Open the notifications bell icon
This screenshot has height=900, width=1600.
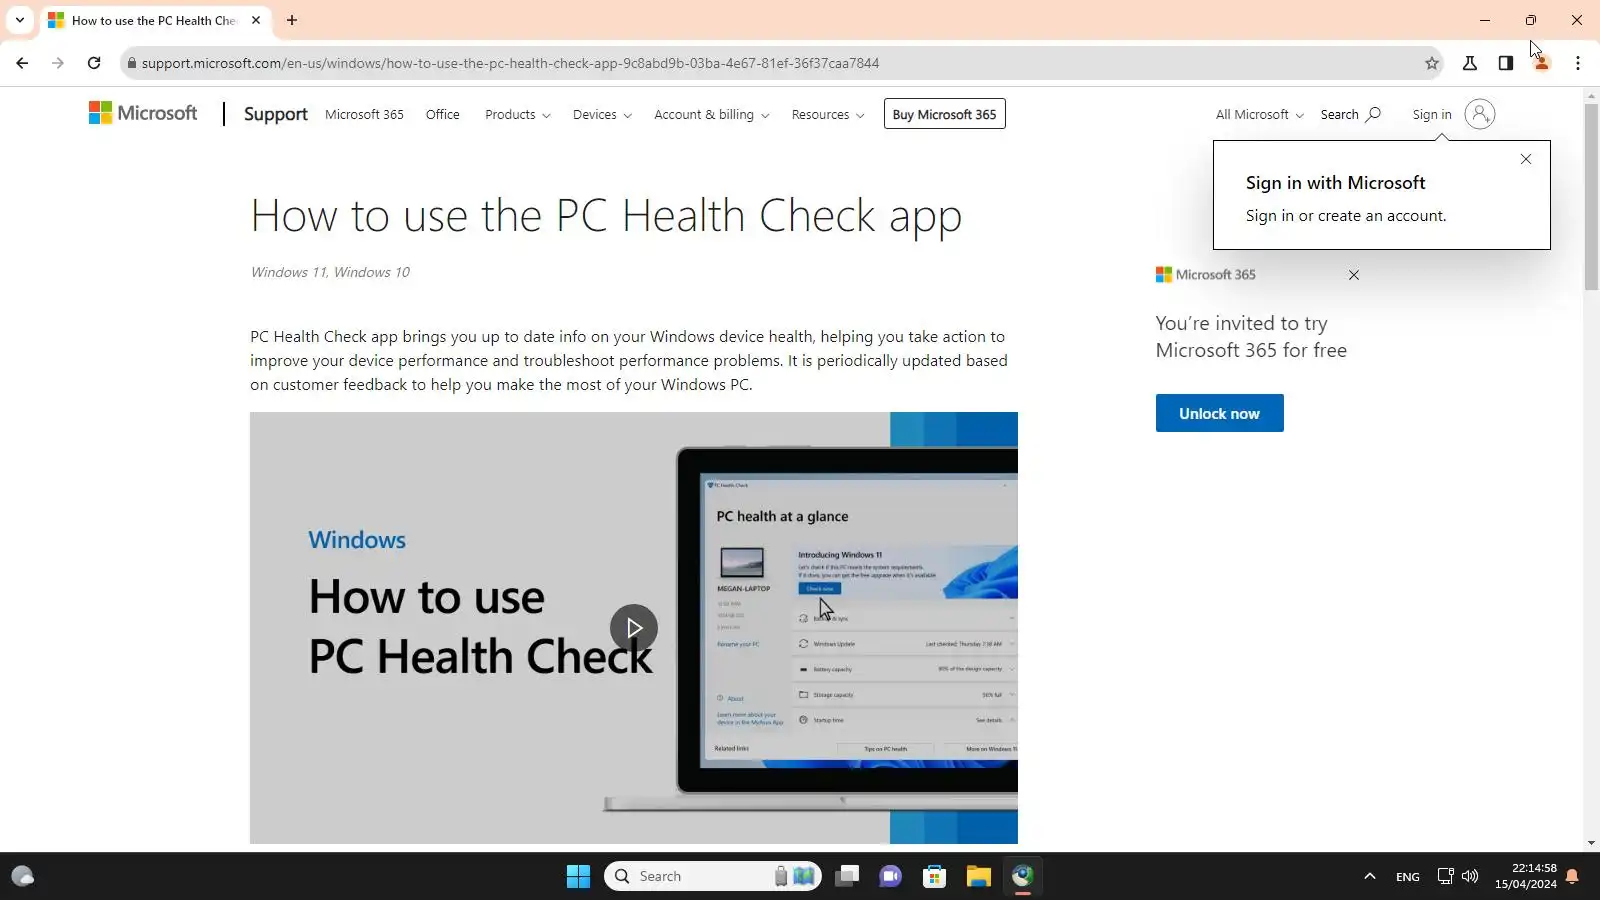pos(1573,877)
